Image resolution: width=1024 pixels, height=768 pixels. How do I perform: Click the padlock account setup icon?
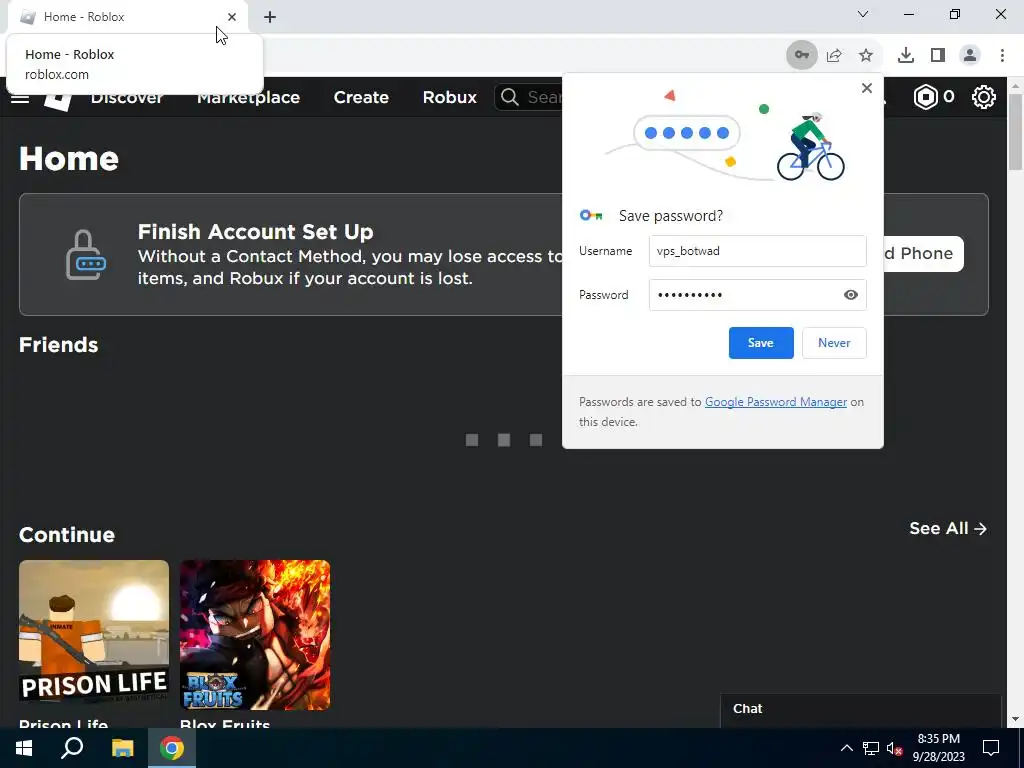point(86,255)
